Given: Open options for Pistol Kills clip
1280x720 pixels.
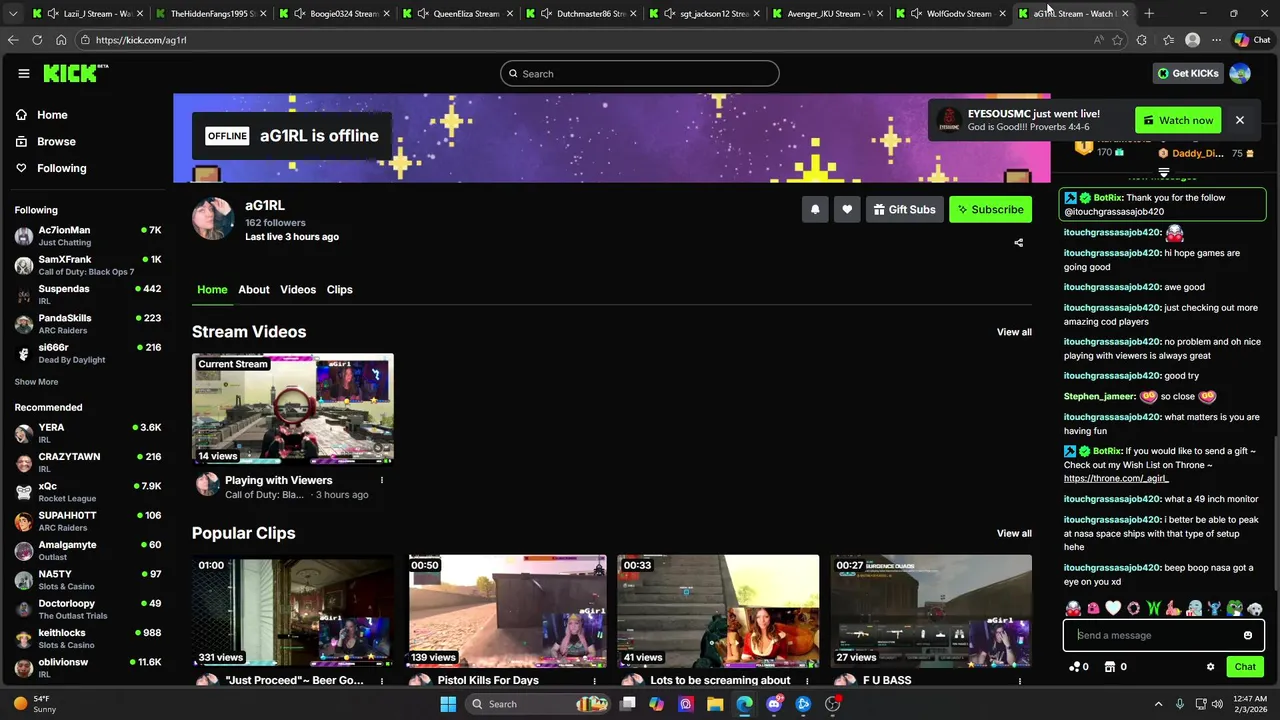Looking at the screenshot, I should coord(594,681).
